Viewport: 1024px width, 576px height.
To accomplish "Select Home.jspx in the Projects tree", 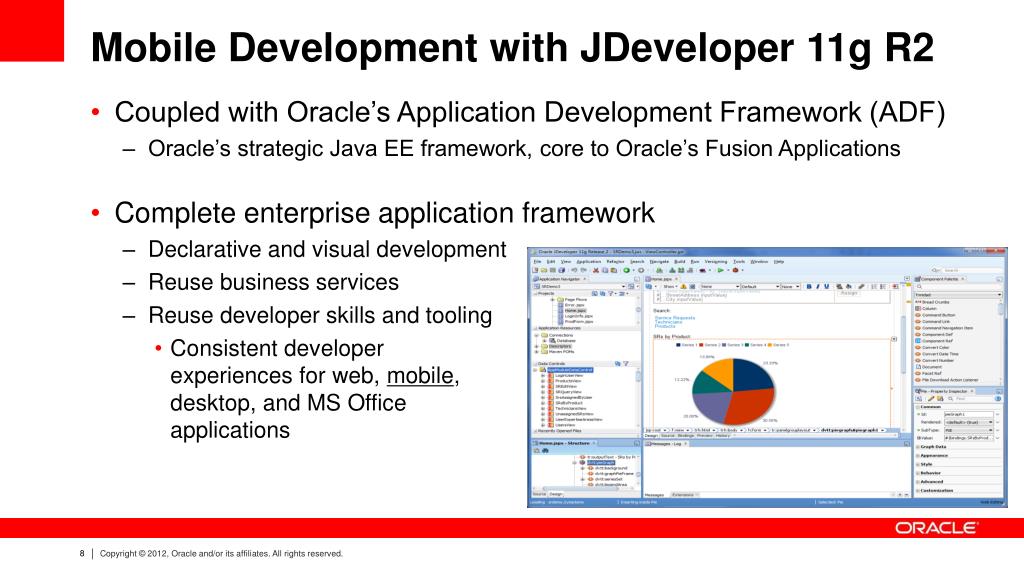I will tap(575, 311).
